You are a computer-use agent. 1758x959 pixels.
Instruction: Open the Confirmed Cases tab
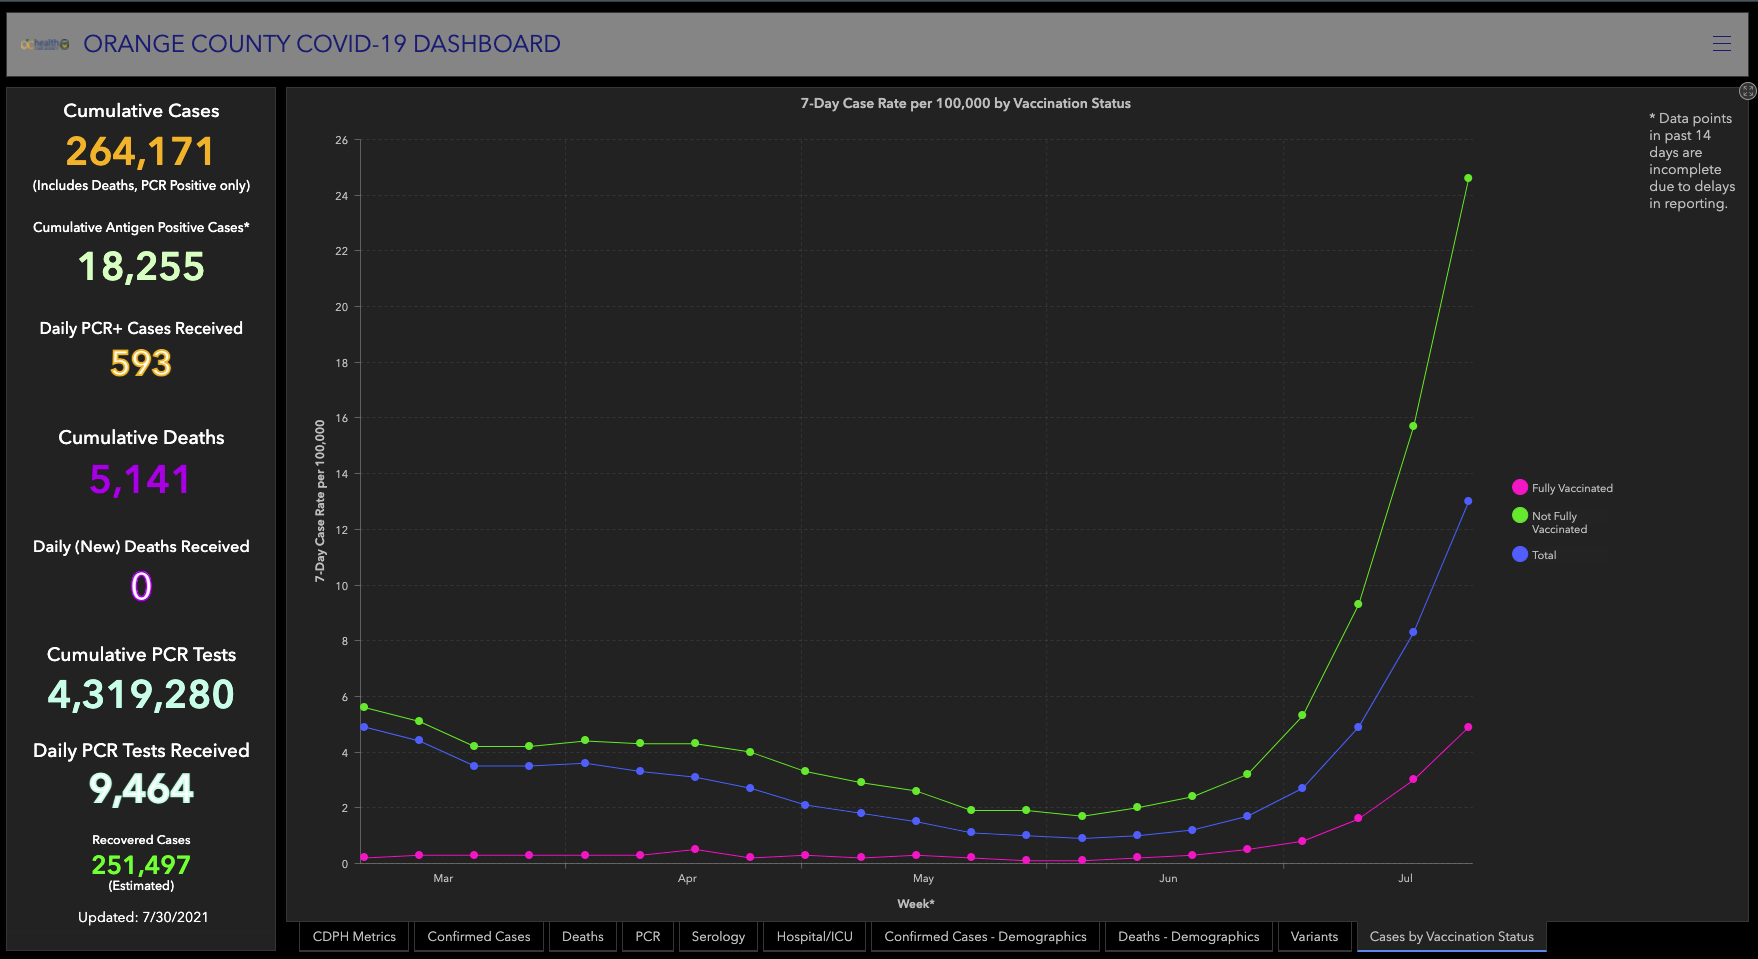coord(479,937)
